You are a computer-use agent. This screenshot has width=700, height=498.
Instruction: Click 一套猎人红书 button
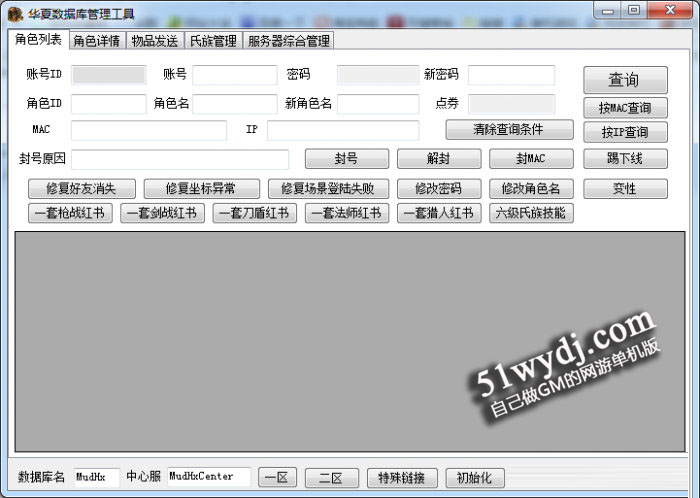coord(439,213)
